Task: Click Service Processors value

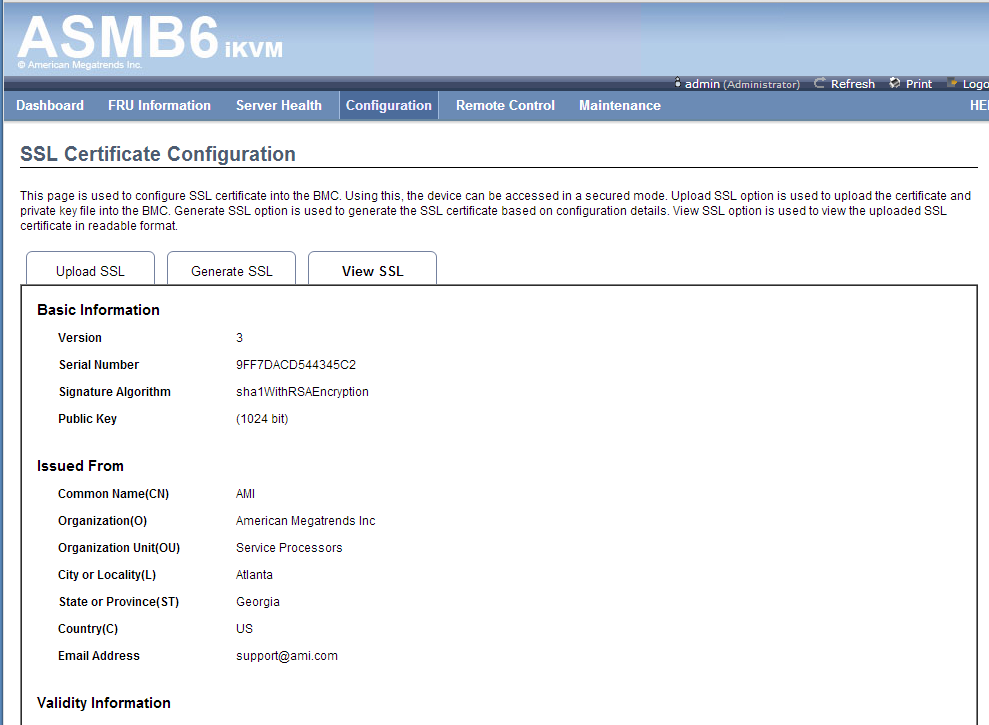Action: [x=289, y=548]
